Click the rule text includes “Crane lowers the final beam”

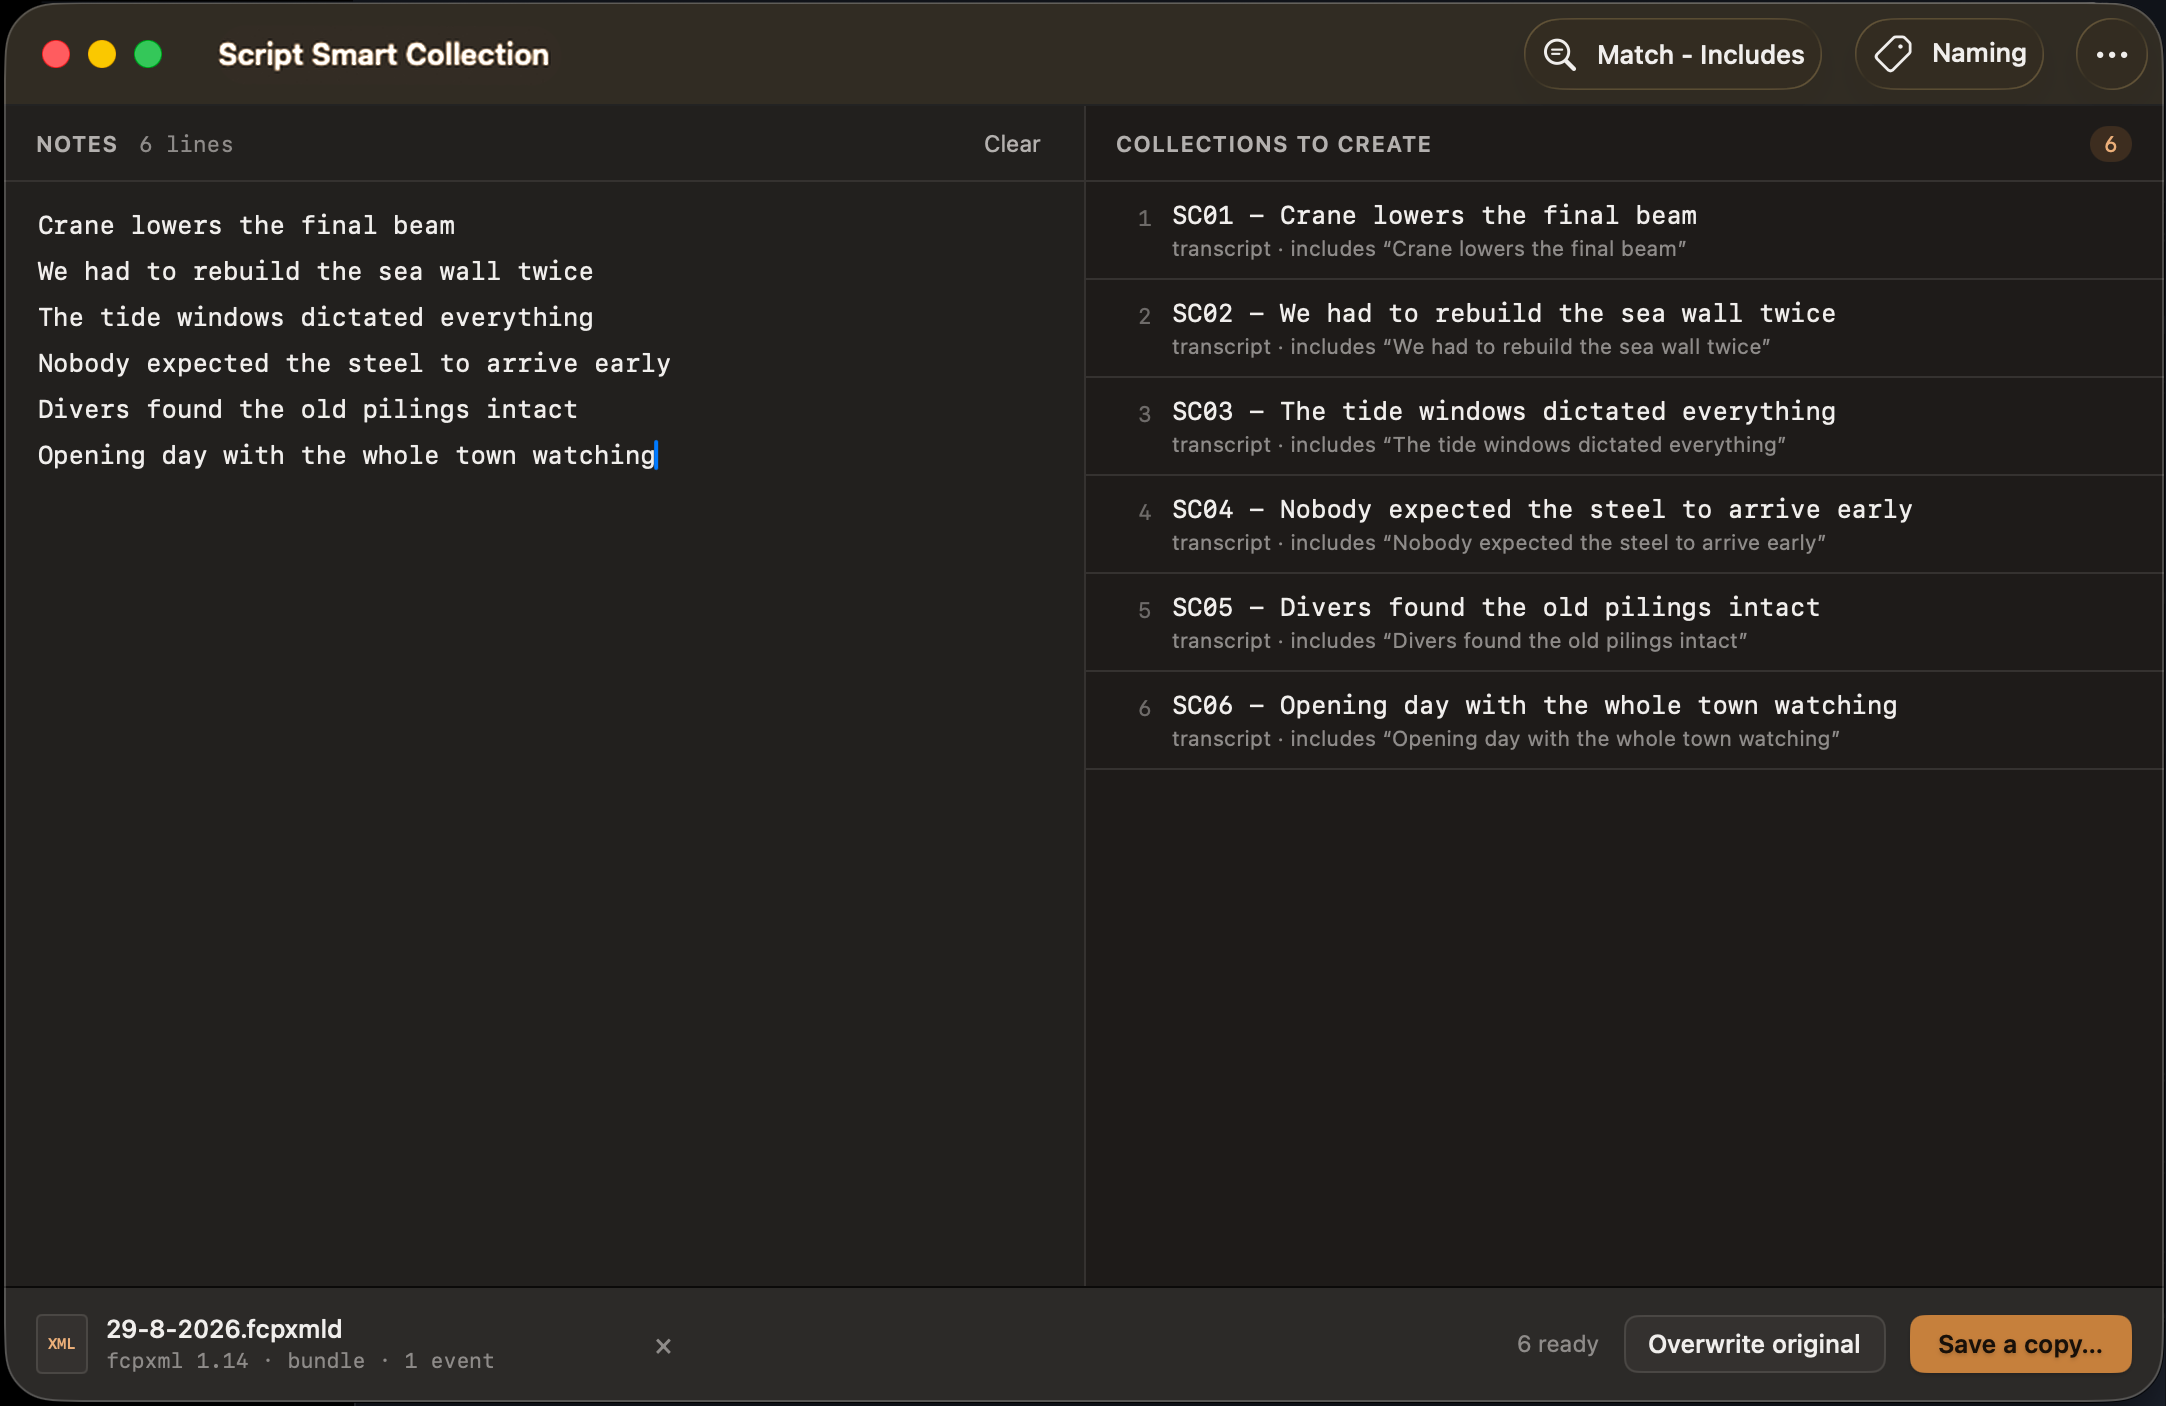pyautogui.click(x=1488, y=249)
